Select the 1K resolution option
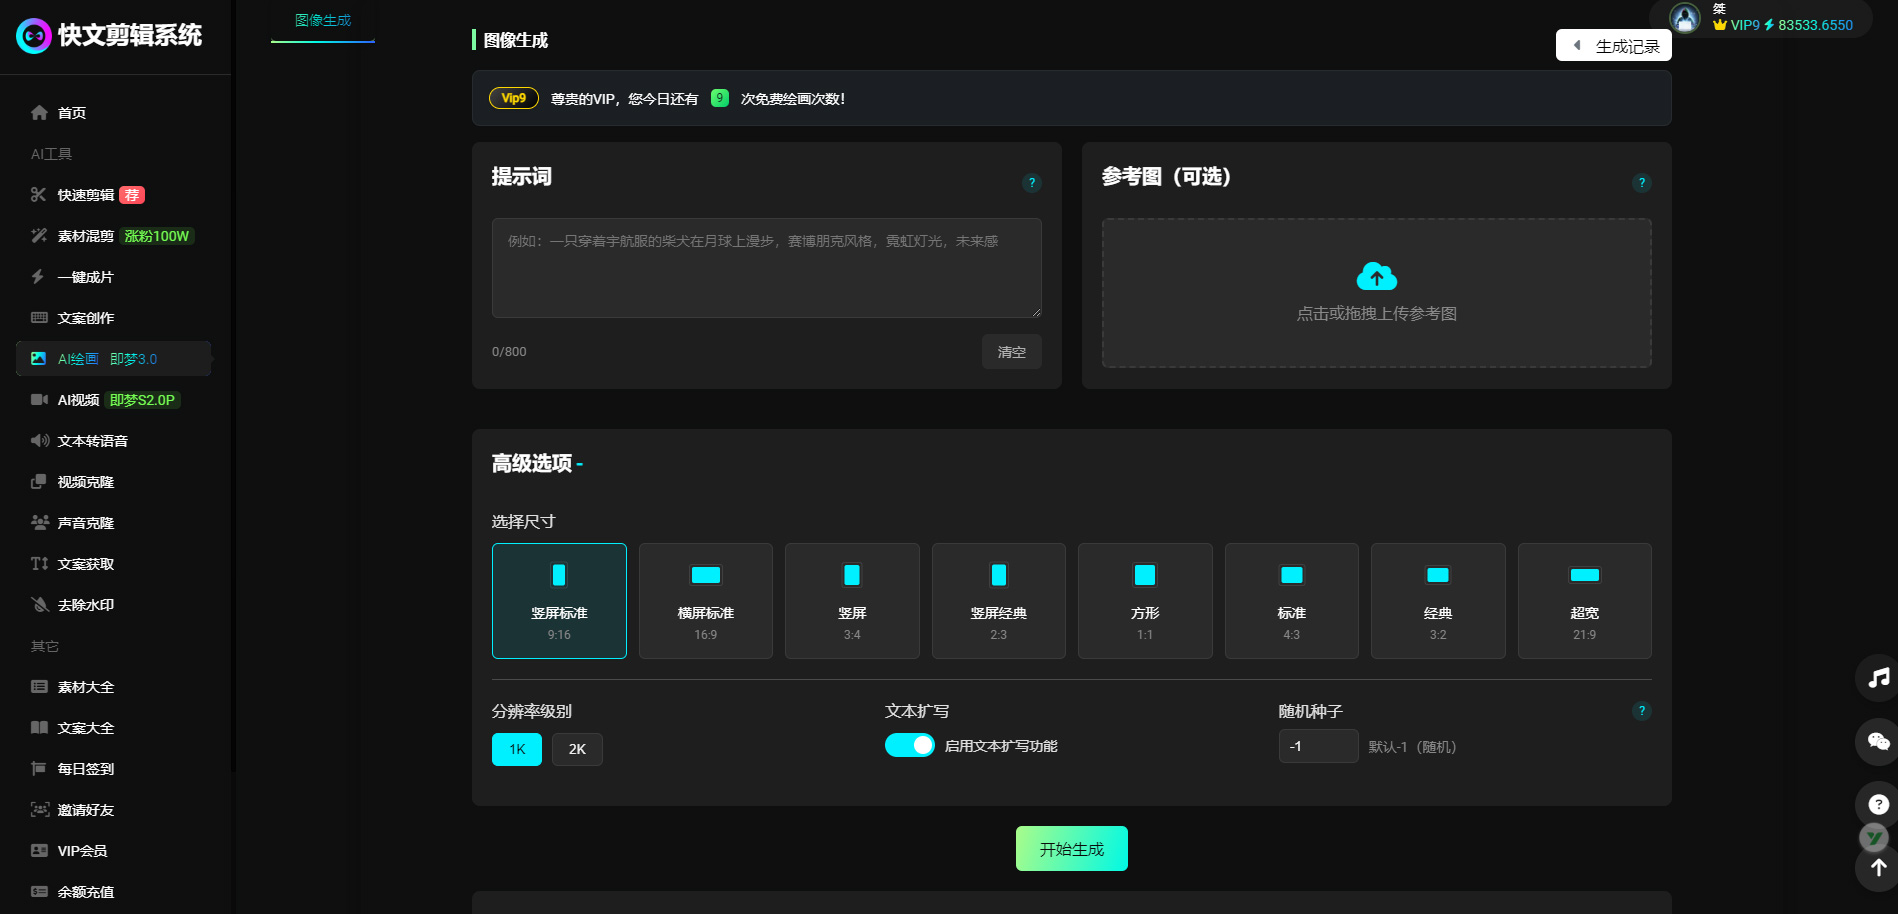The height and width of the screenshot is (914, 1898). pyautogui.click(x=516, y=749)
